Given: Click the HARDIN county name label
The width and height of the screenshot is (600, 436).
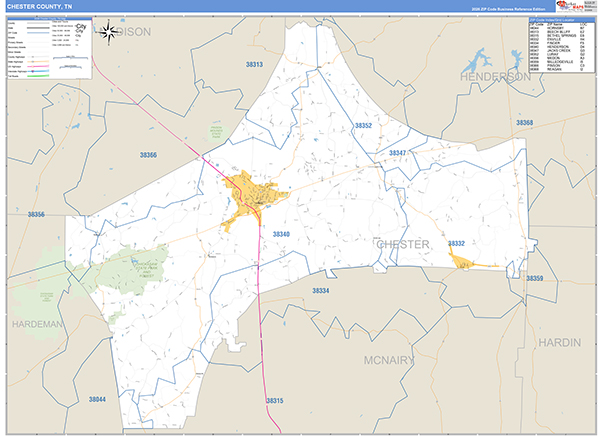Looking at the screenshot, I should pyautogui.click(x=560, y=343).
